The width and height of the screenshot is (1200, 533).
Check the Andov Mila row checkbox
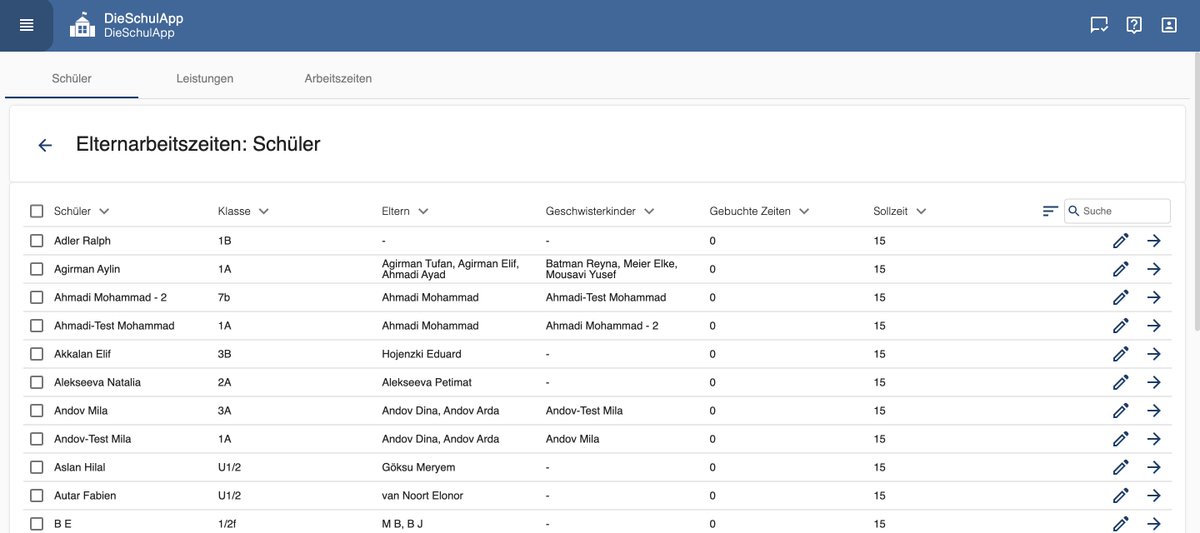(37, 411)
